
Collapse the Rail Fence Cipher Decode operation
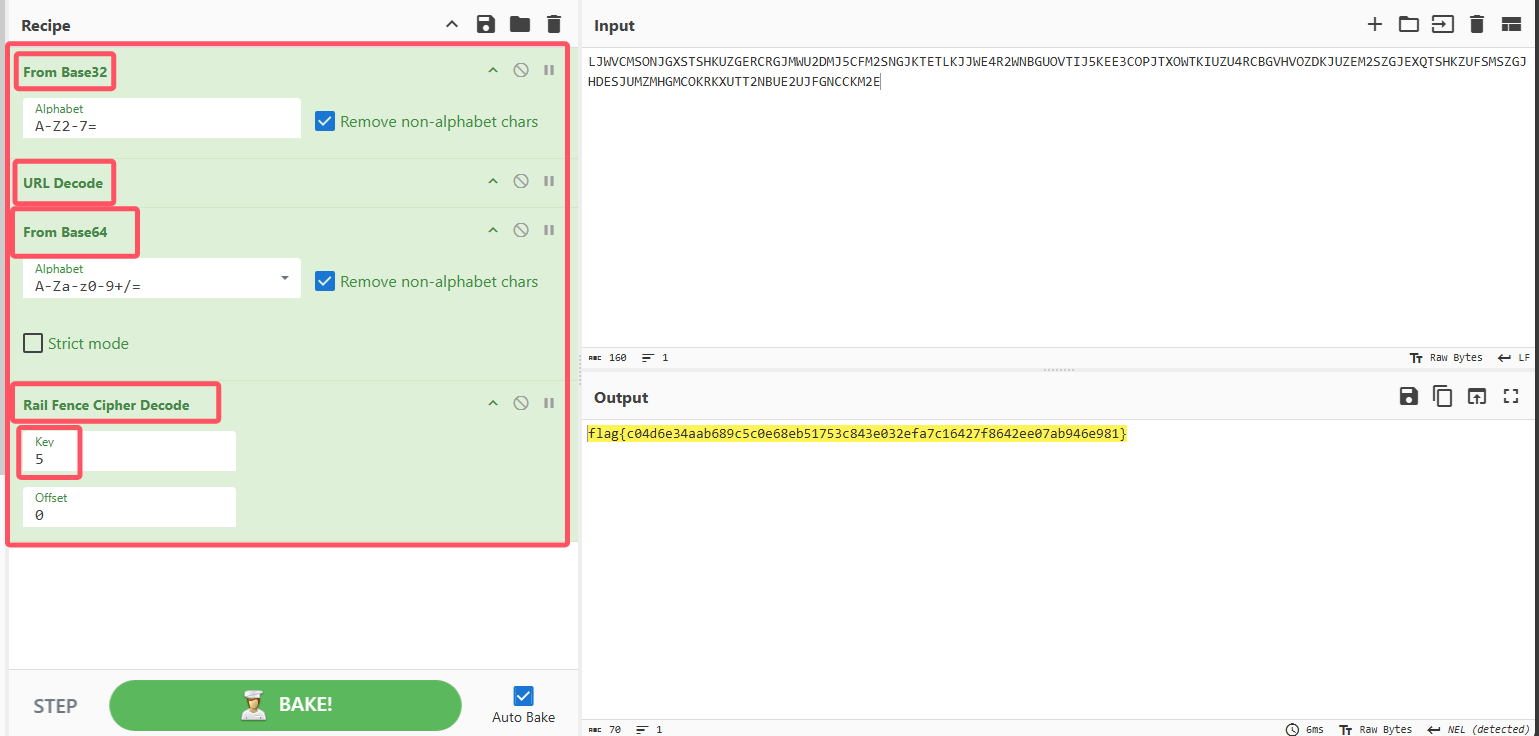coord(492,403)
